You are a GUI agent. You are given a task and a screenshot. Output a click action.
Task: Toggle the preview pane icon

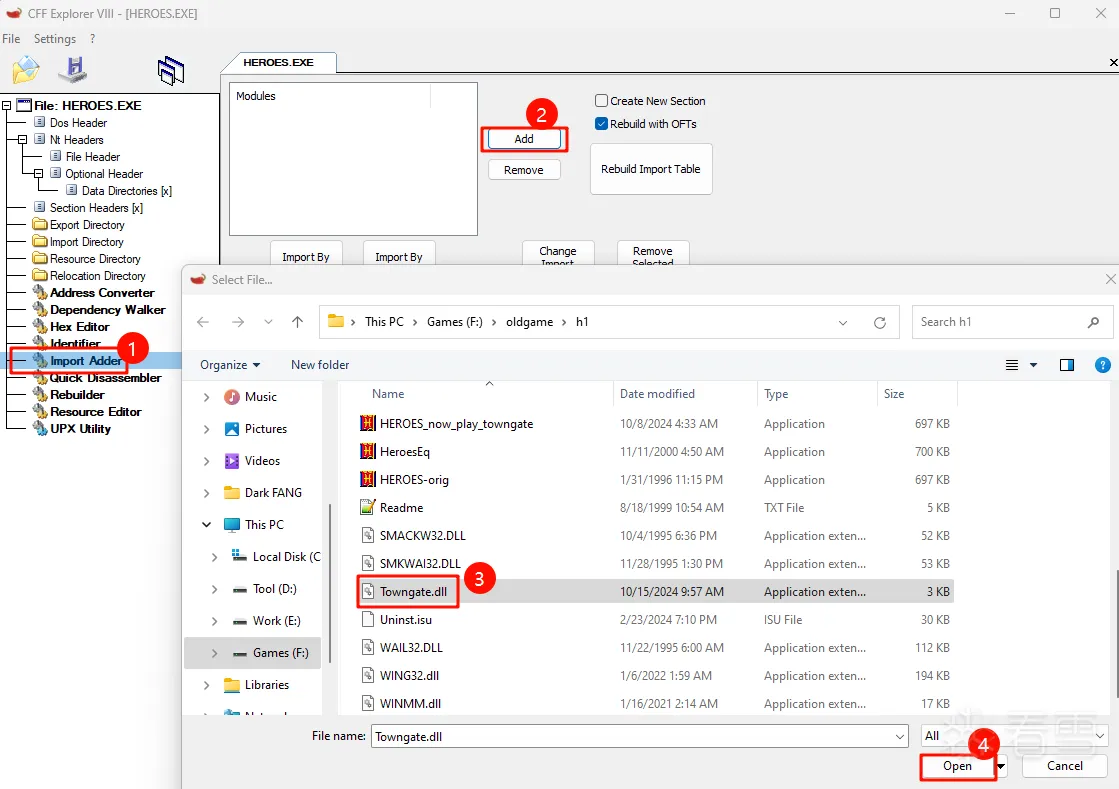click(x=1067, y=365)
